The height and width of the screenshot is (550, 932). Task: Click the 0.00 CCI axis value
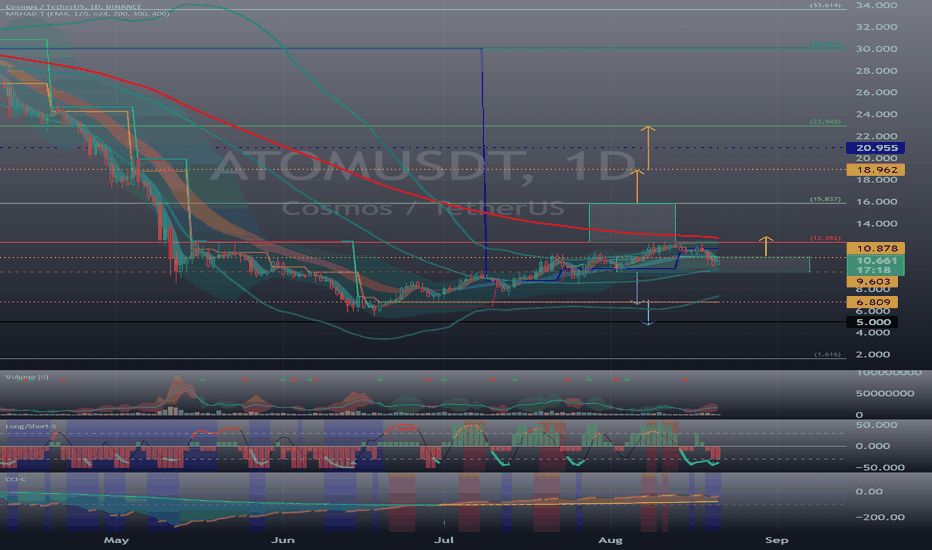pyautogui.click(x=869, y=492)
